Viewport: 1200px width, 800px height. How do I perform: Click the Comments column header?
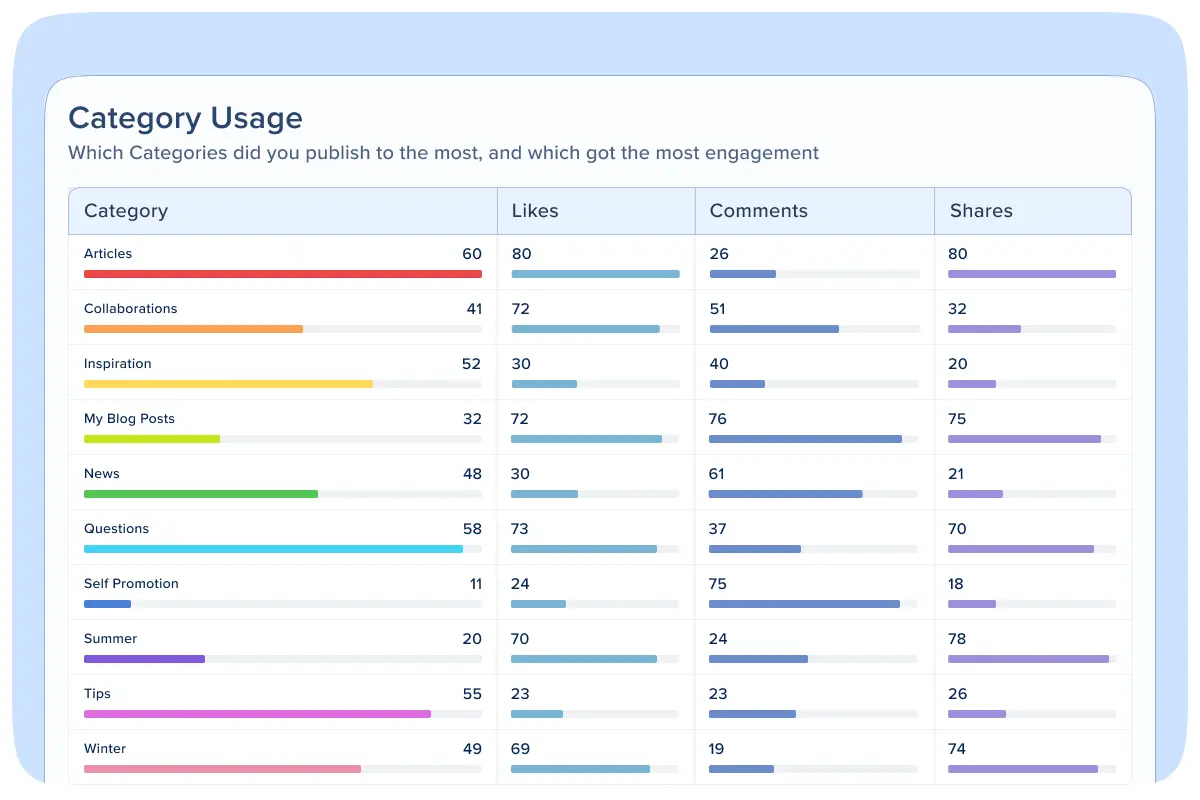[758, 211]
